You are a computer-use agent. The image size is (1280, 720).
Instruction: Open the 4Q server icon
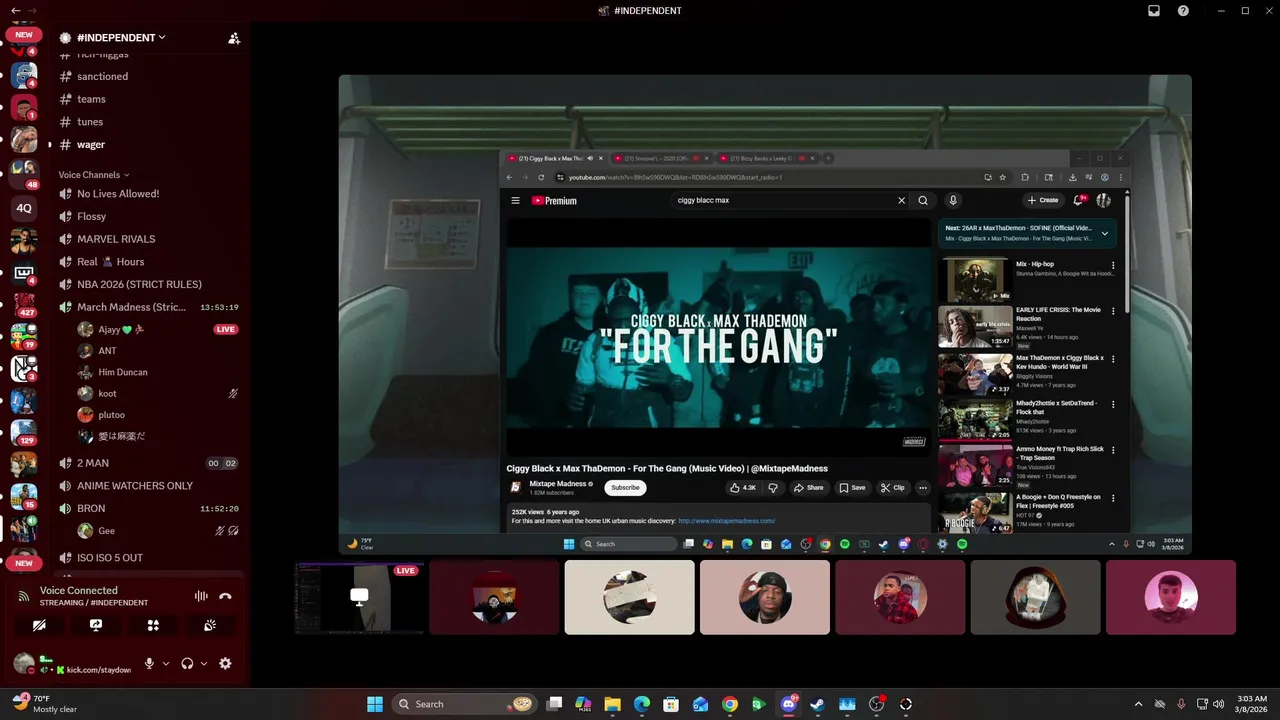[24, 208]
